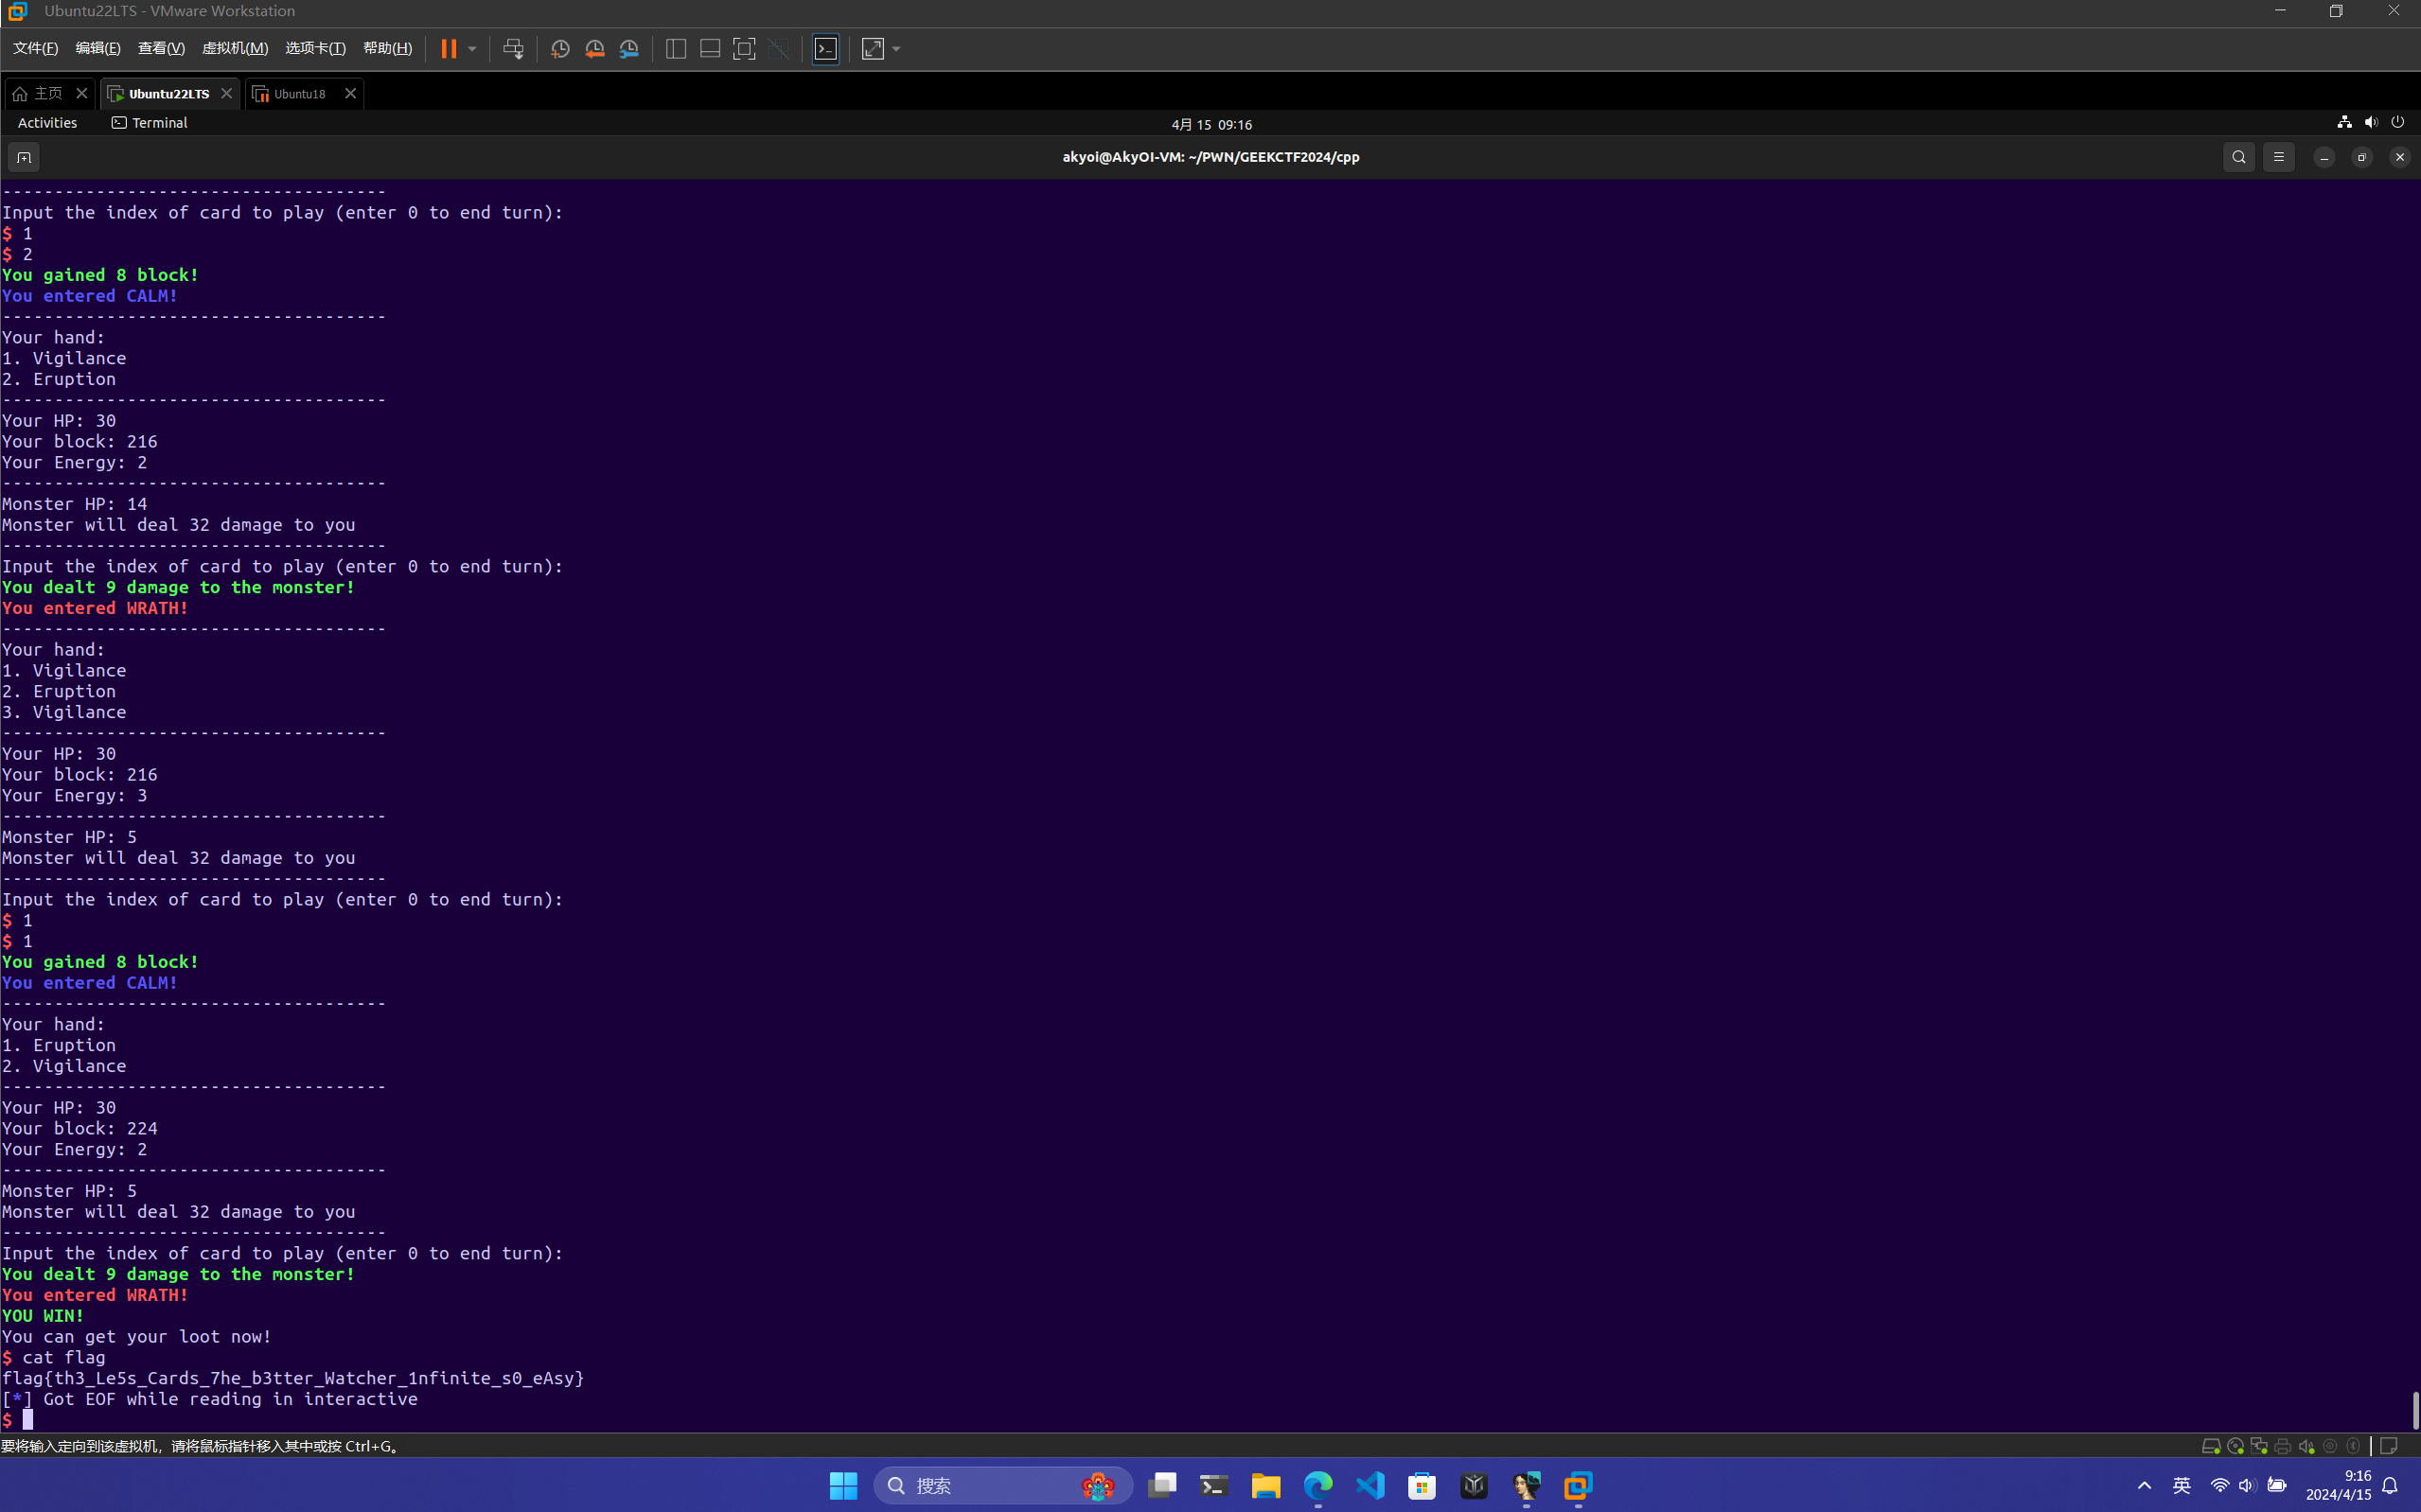This screenshot has width=2421, height=1512.
Task: Click the sound card device status icon
Action: coord(2306,1446)
